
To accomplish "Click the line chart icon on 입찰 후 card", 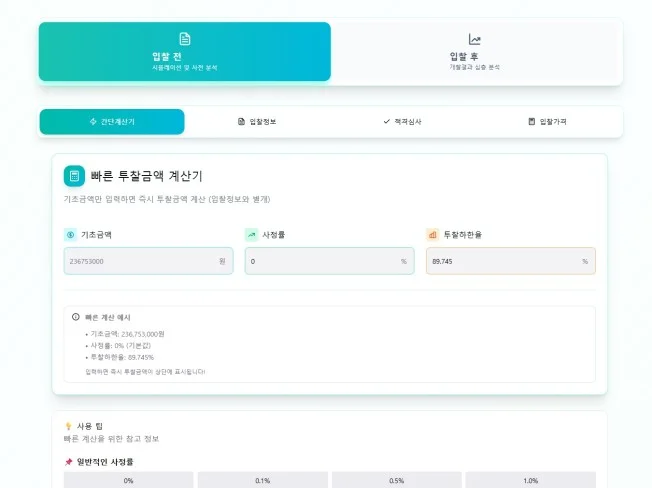I will (x=475, y=40).
